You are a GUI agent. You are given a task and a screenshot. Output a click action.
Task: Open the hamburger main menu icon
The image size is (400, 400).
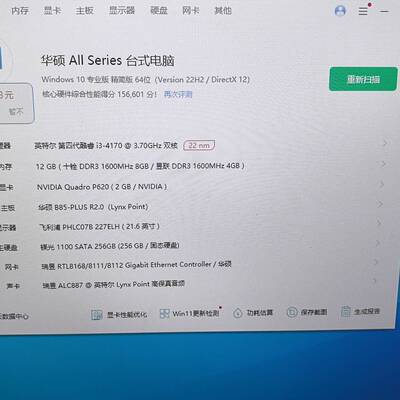[x=363, y=11]
